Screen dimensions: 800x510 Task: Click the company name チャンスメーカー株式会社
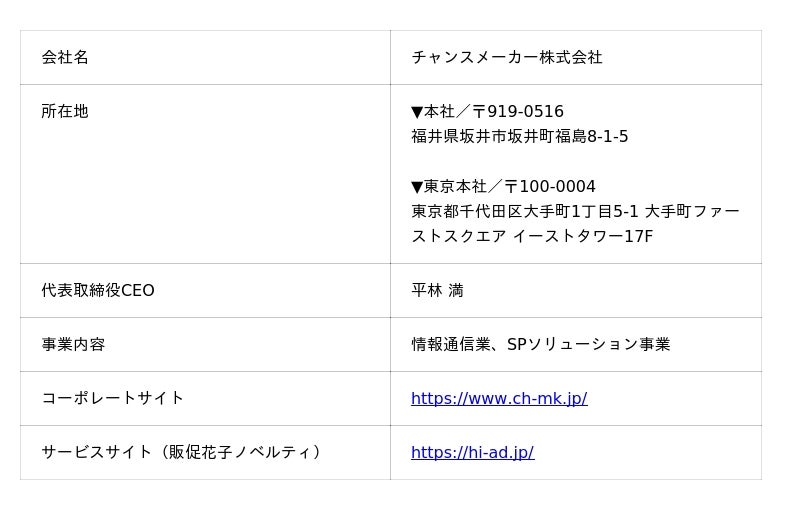507,57
